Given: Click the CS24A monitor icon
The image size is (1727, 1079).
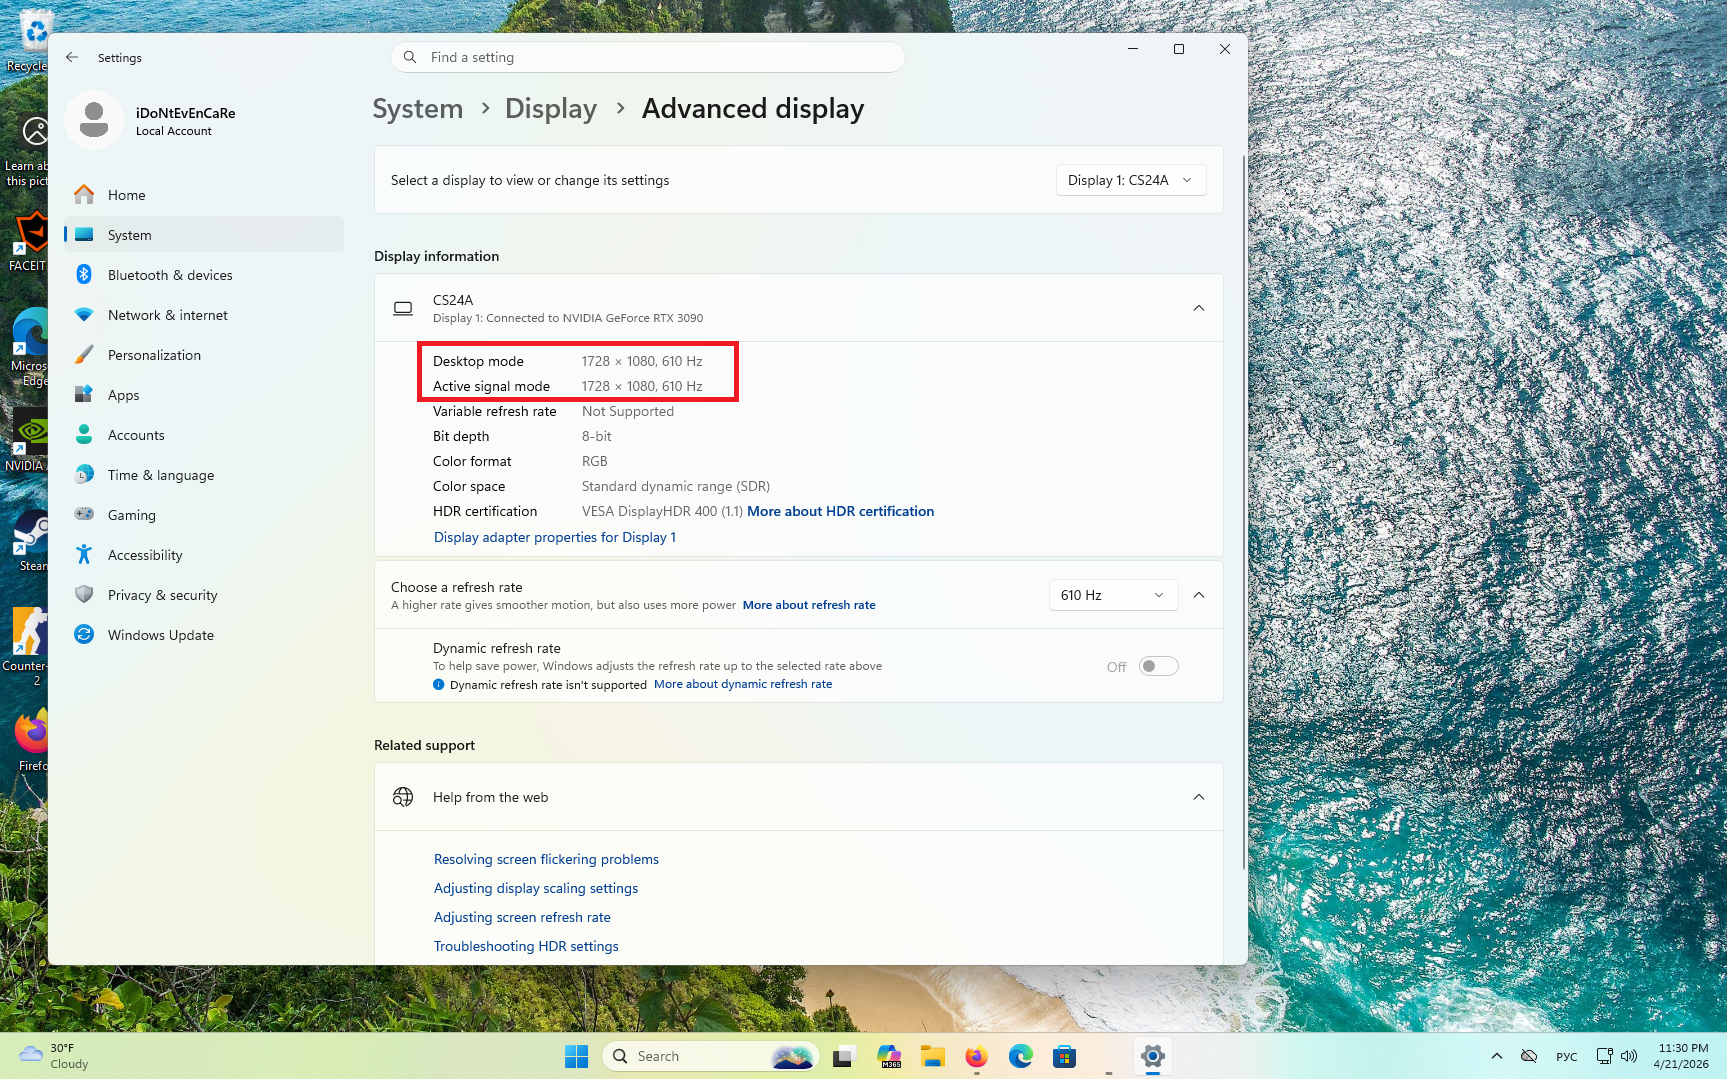Looking at the screenshot, I should tap(403, 308).
